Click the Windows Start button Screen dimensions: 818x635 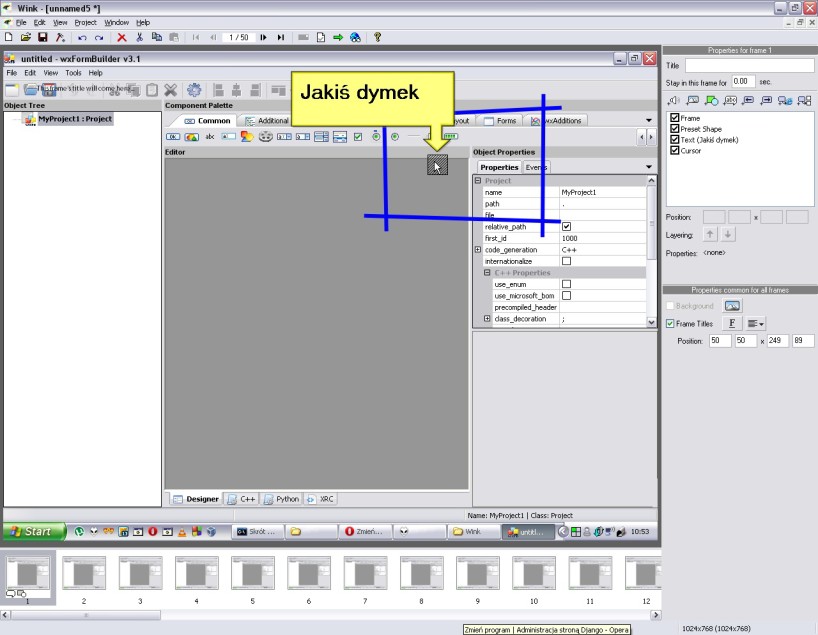click(34, 531)
